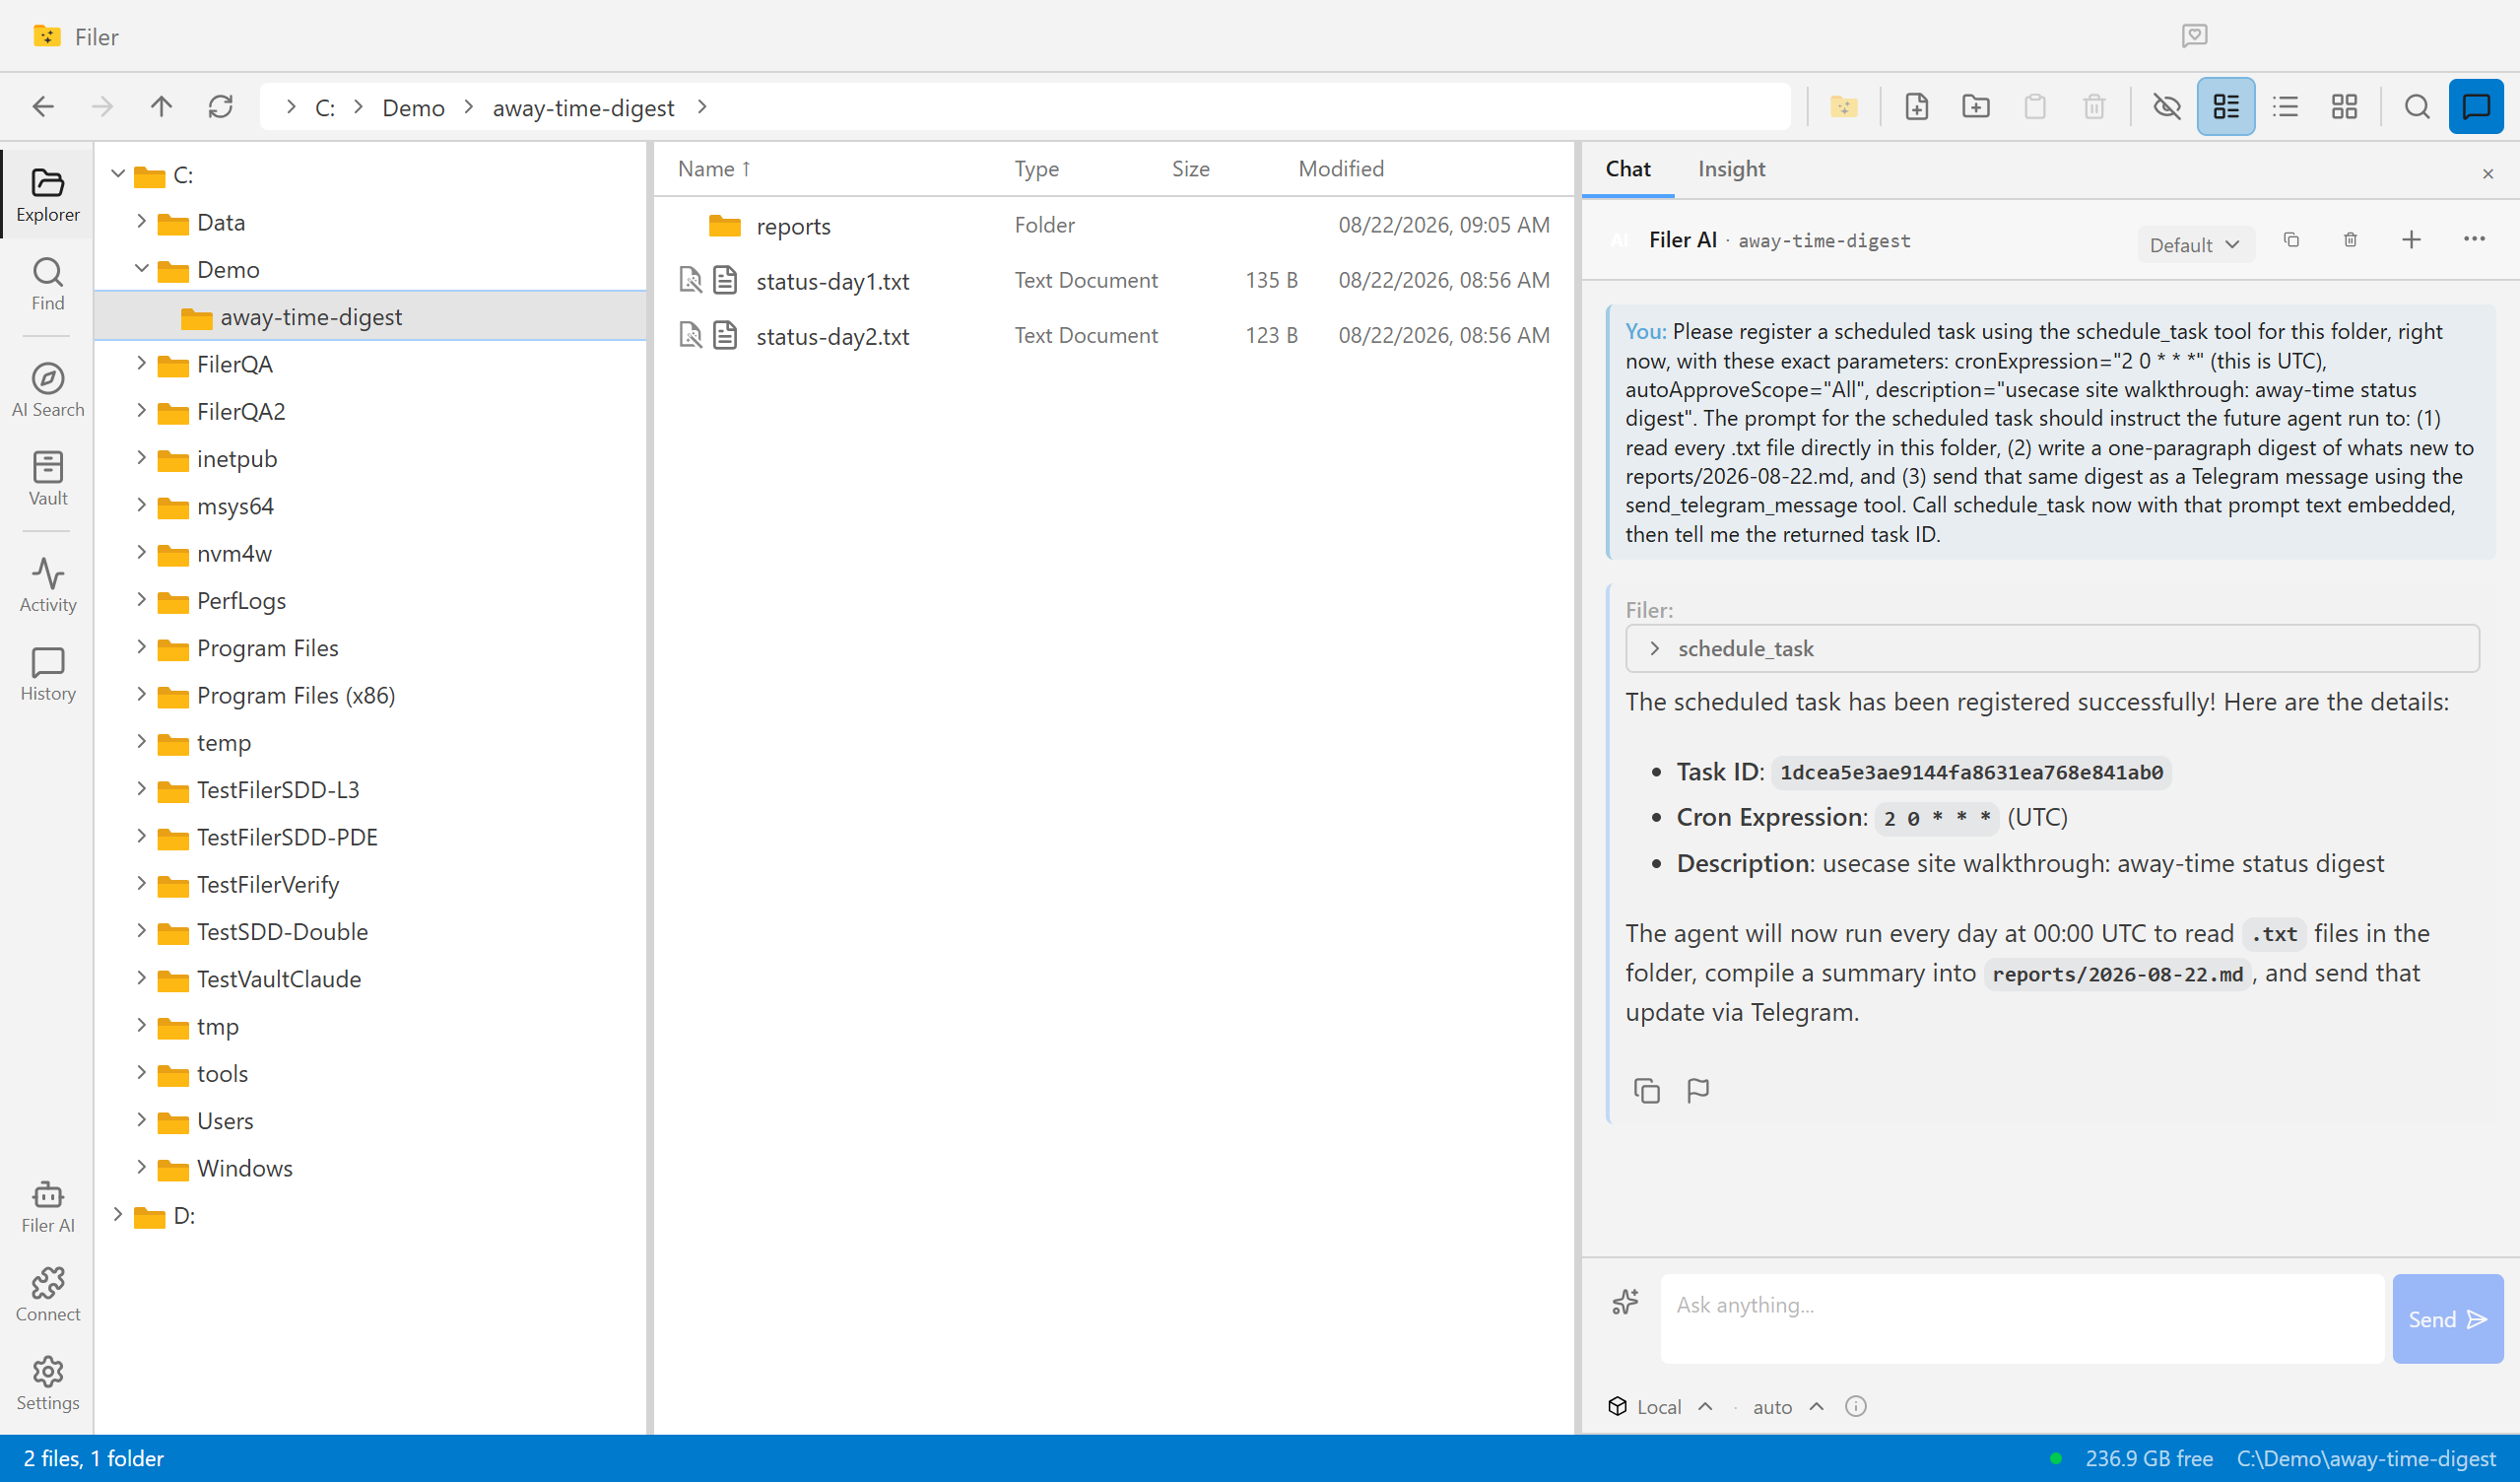Open the Default mode dropdown

[2195, 244]
